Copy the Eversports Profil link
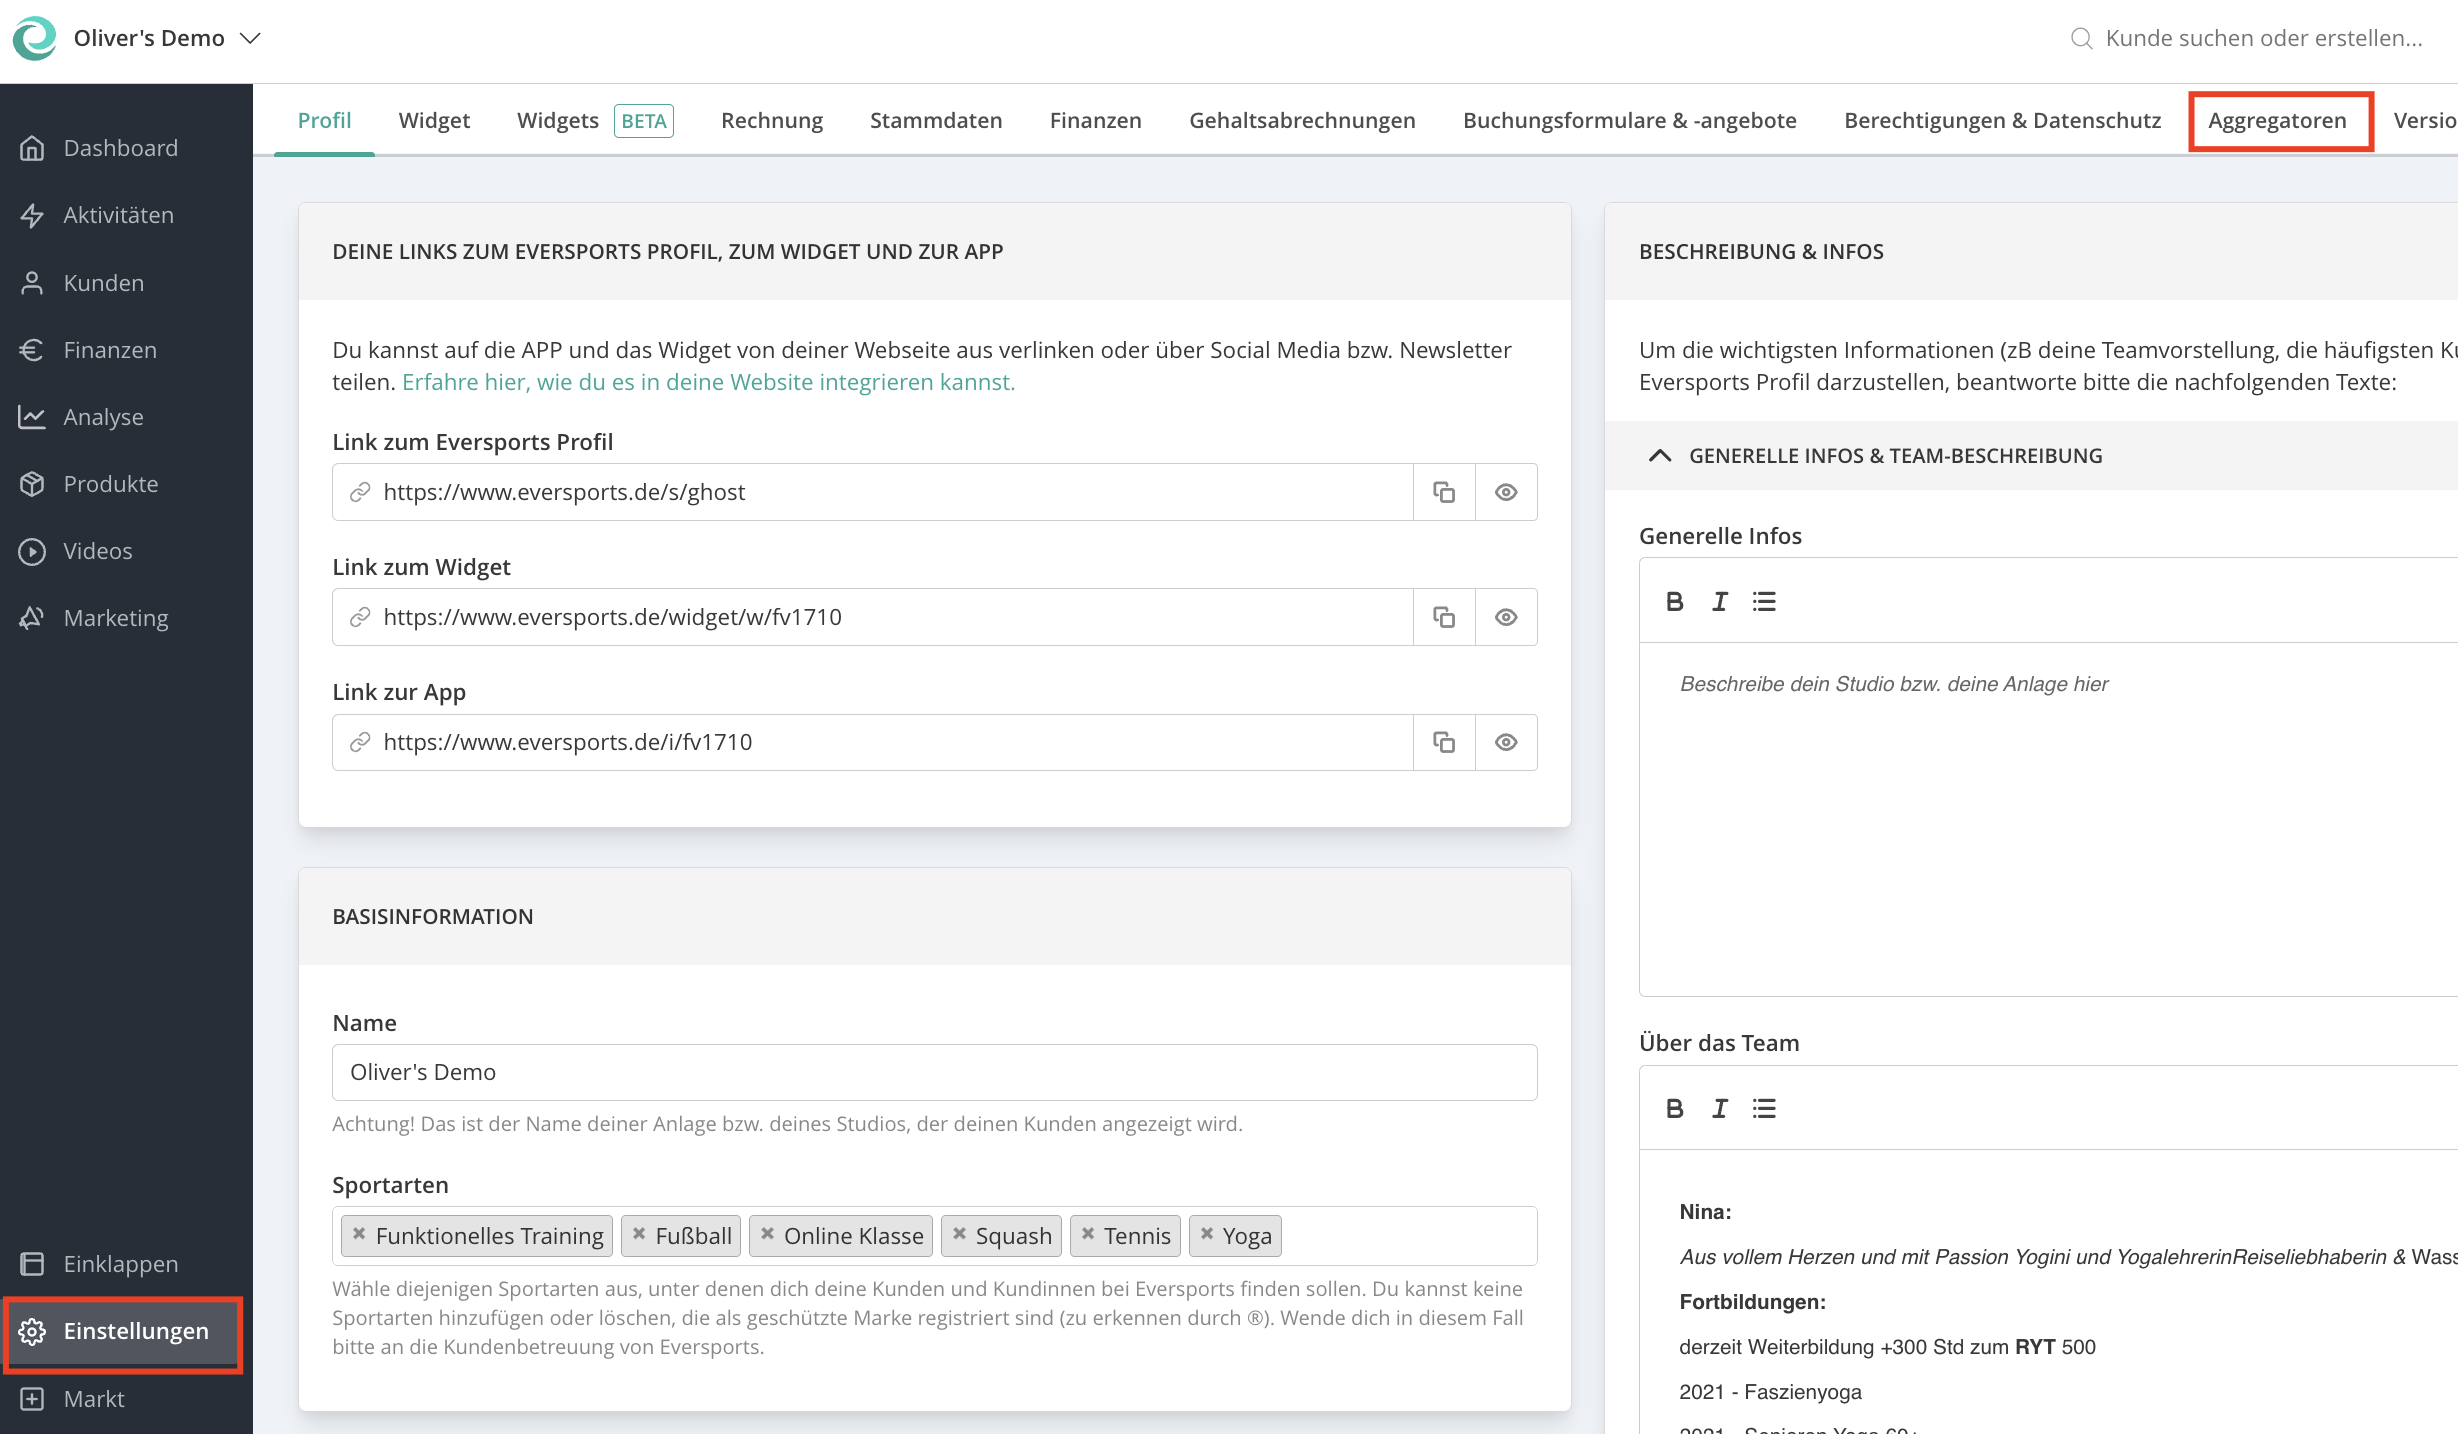Image resolution: width=2458 pixels, height=1434 pixels. (x=1444, y=492)
